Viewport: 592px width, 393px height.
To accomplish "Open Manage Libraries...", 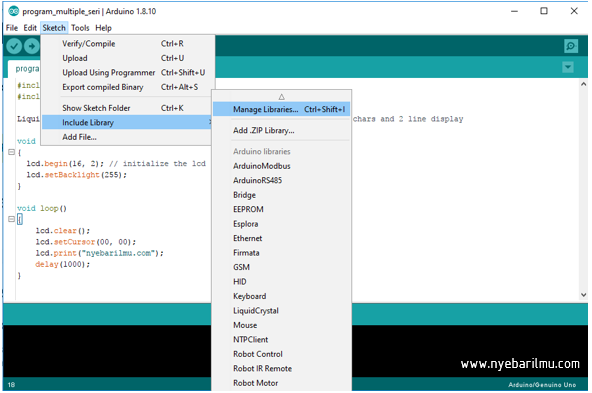I will (282, 109).
